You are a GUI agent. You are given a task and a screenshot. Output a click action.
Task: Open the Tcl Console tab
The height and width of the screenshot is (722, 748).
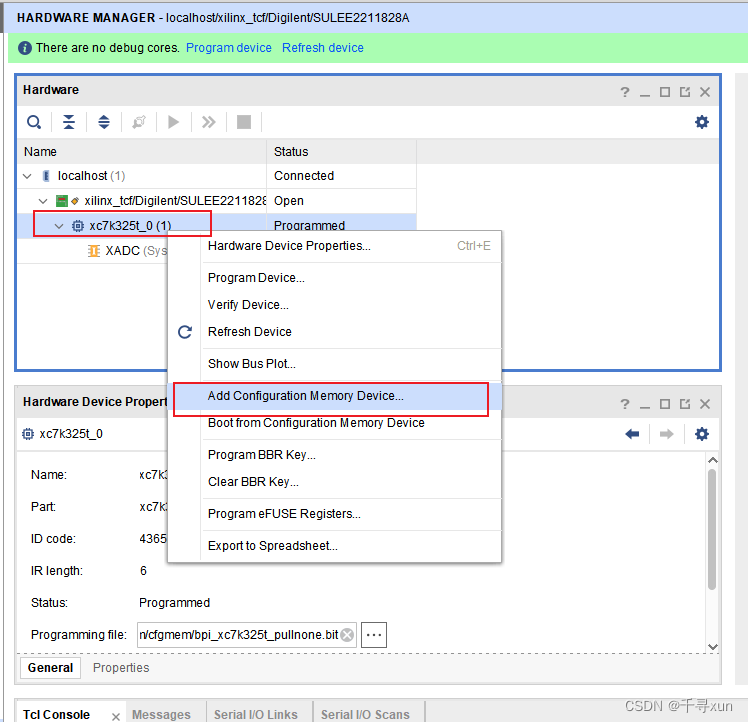56,714
